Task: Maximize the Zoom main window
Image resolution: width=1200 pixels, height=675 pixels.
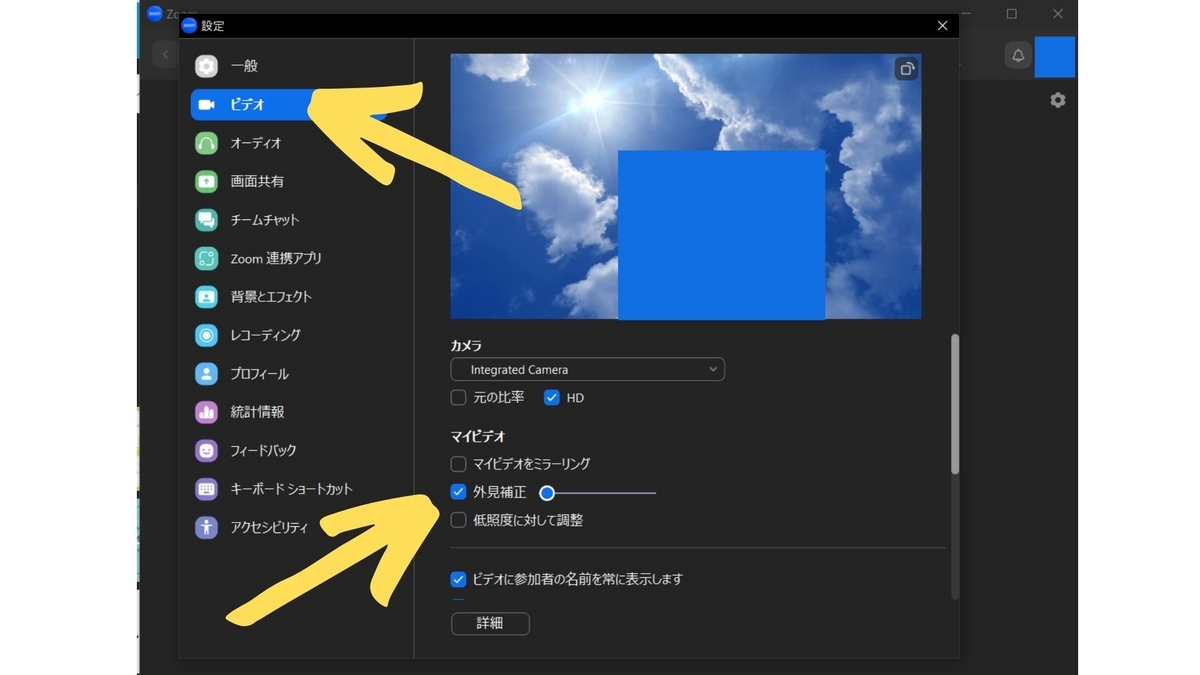Action: pyautogui.click(x=1012, y=14)
